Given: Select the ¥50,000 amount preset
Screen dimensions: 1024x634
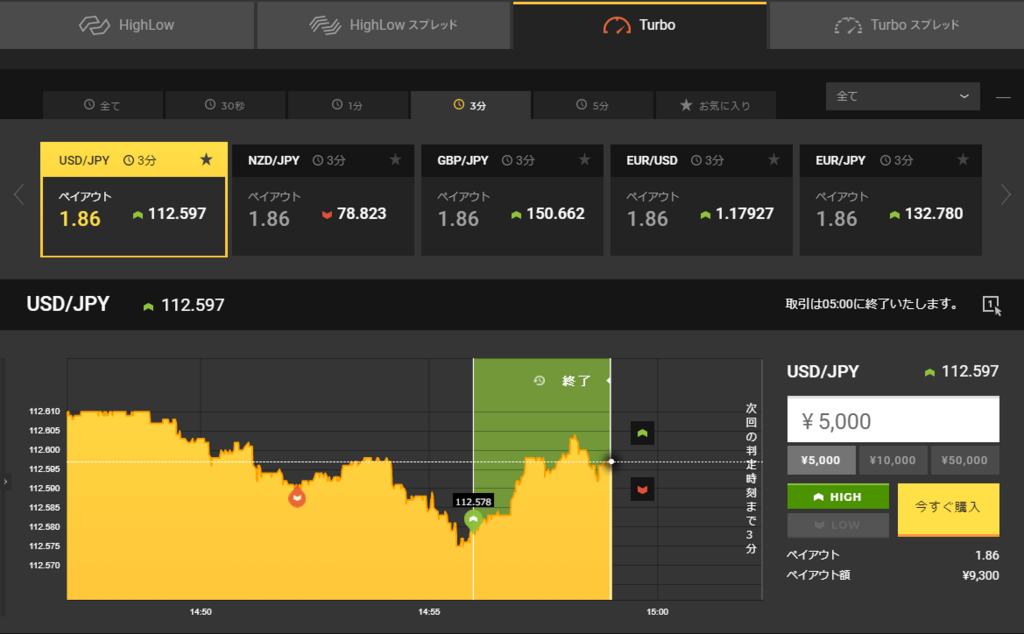Looking at the screenshot, I should (x=964, y=460).
